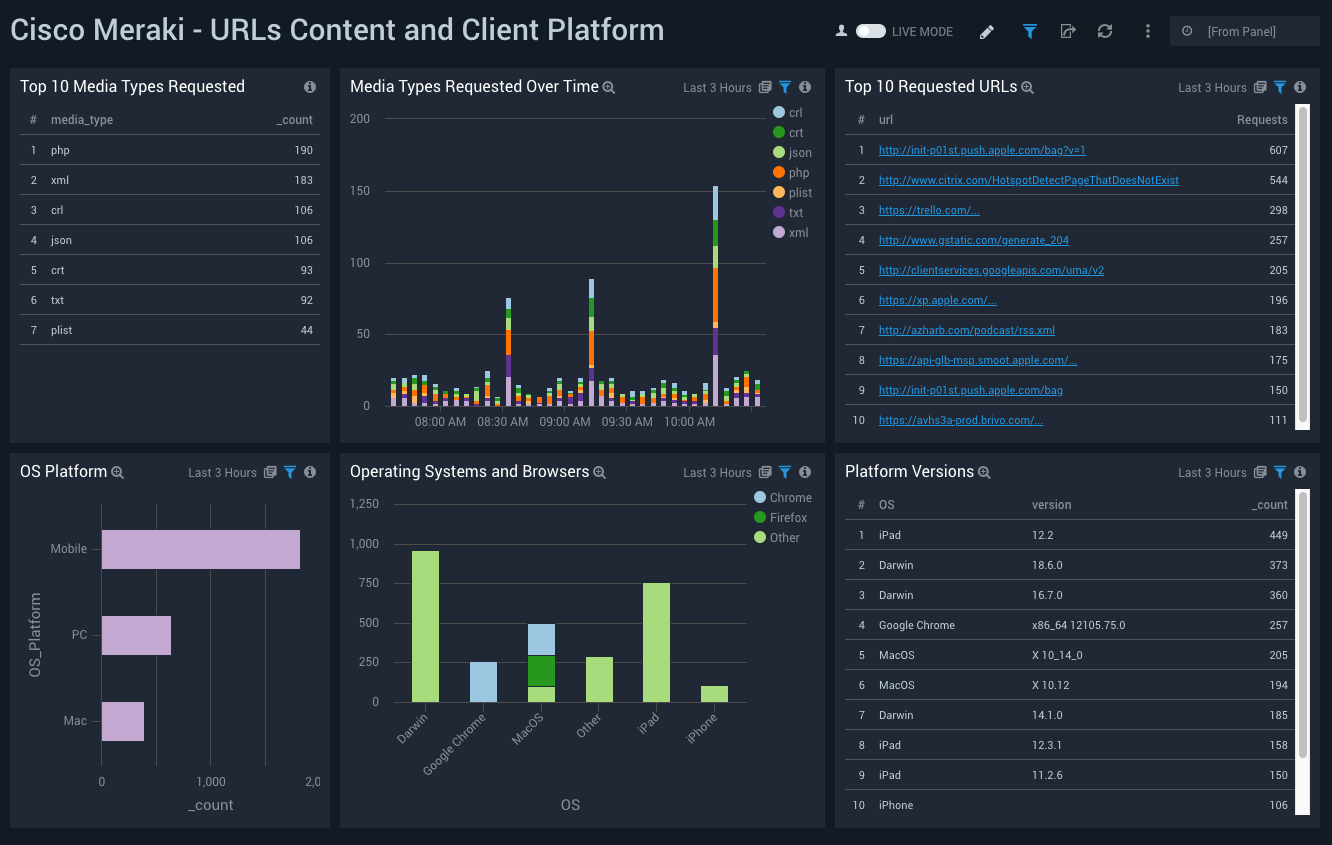Open the [From Panel] time range selector
1332x845 pixels.
(1244, 31)
